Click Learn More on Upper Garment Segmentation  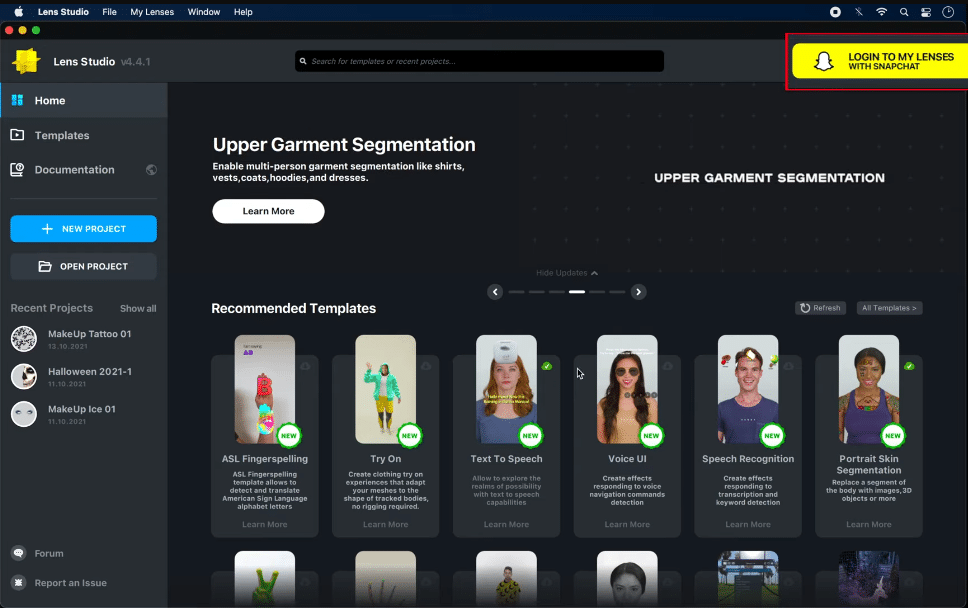269,211
